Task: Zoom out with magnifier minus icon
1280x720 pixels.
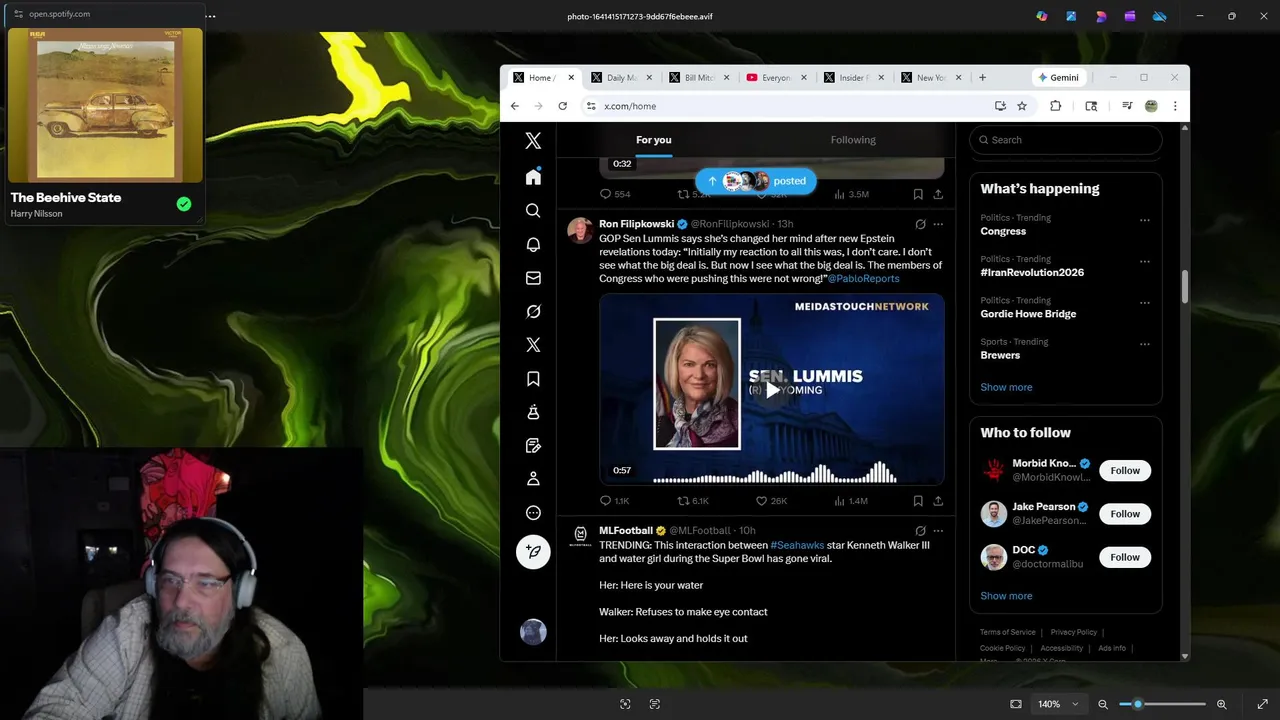Action: pos(1103,704)
